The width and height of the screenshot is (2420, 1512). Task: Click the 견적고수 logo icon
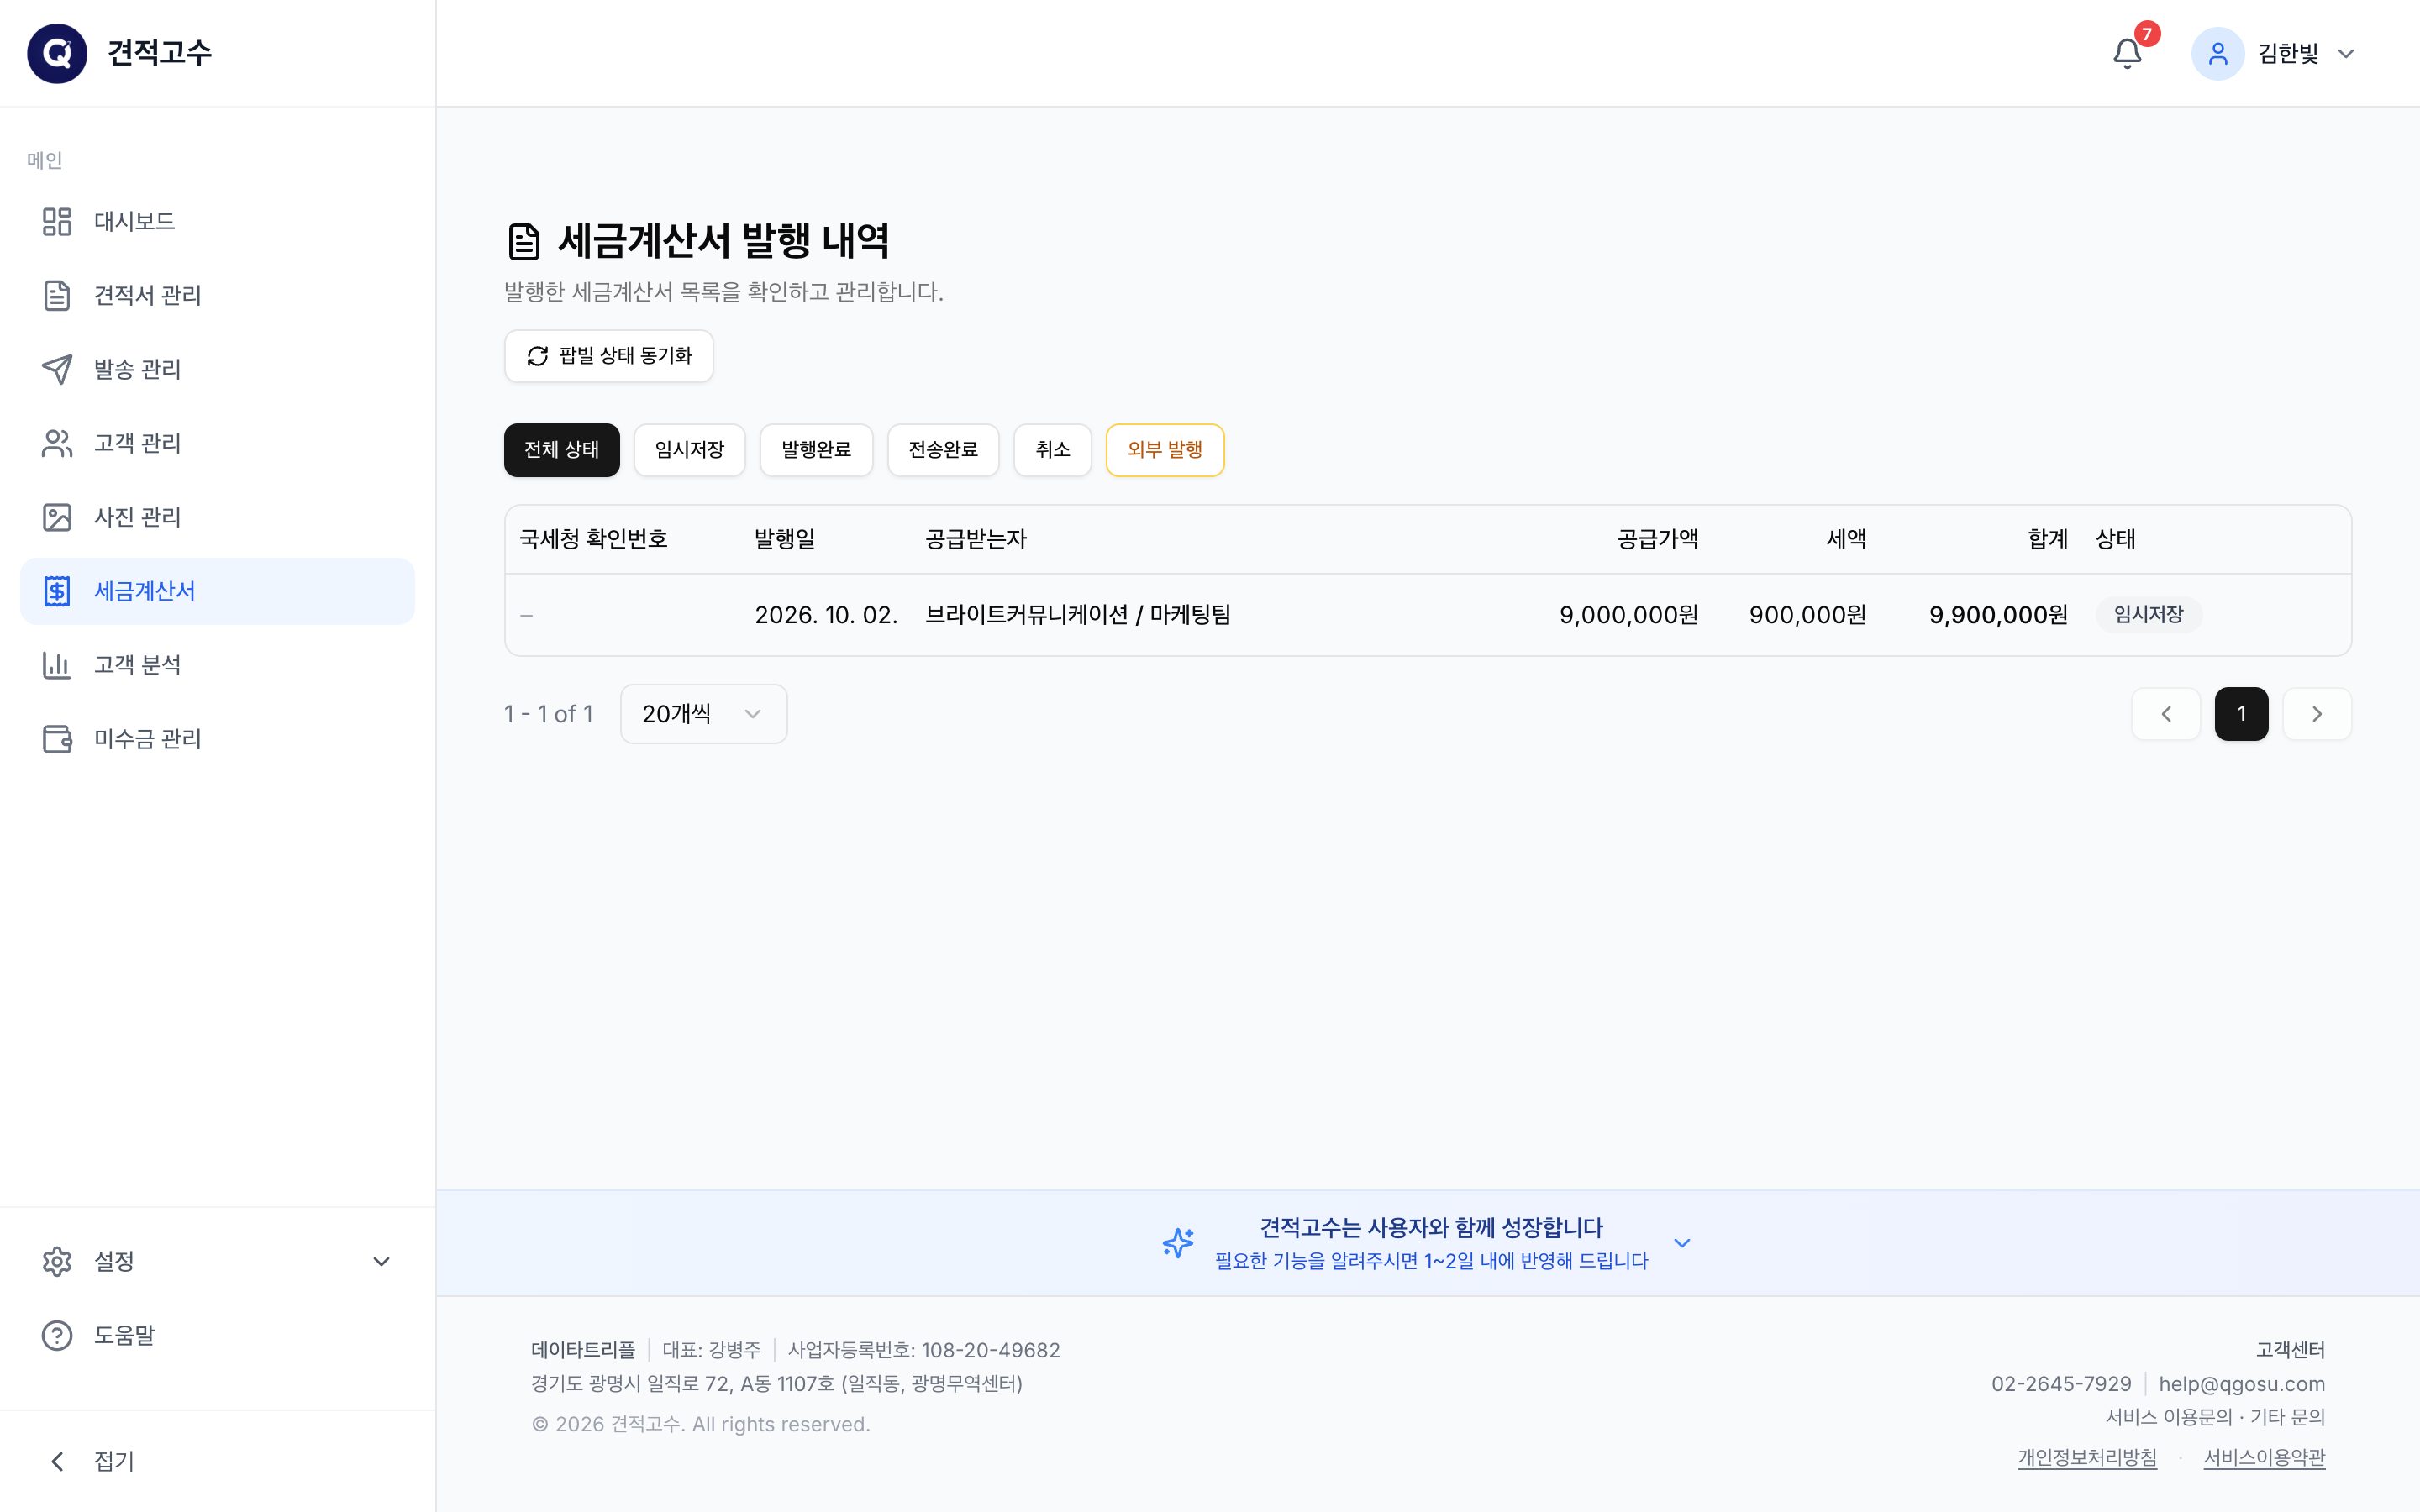coord(57,53)
